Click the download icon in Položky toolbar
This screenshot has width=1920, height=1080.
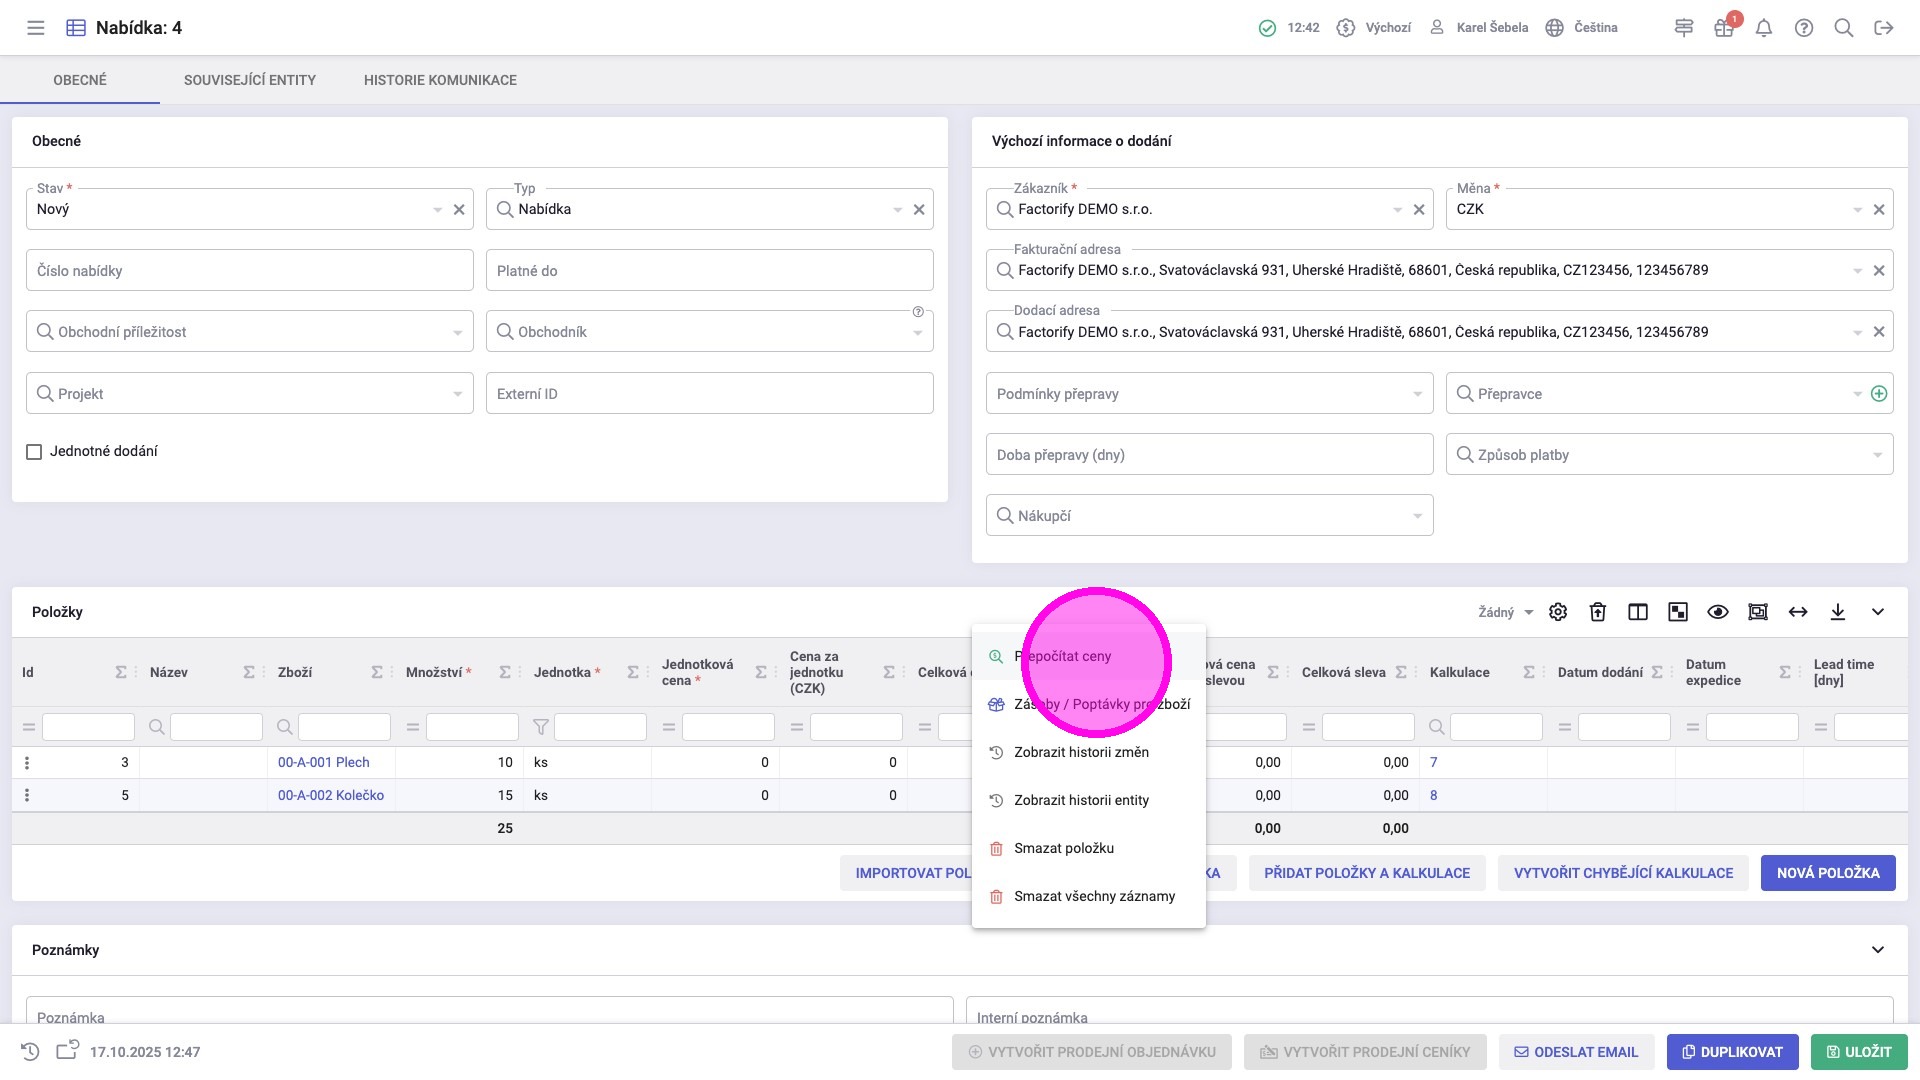(1838, 612)
